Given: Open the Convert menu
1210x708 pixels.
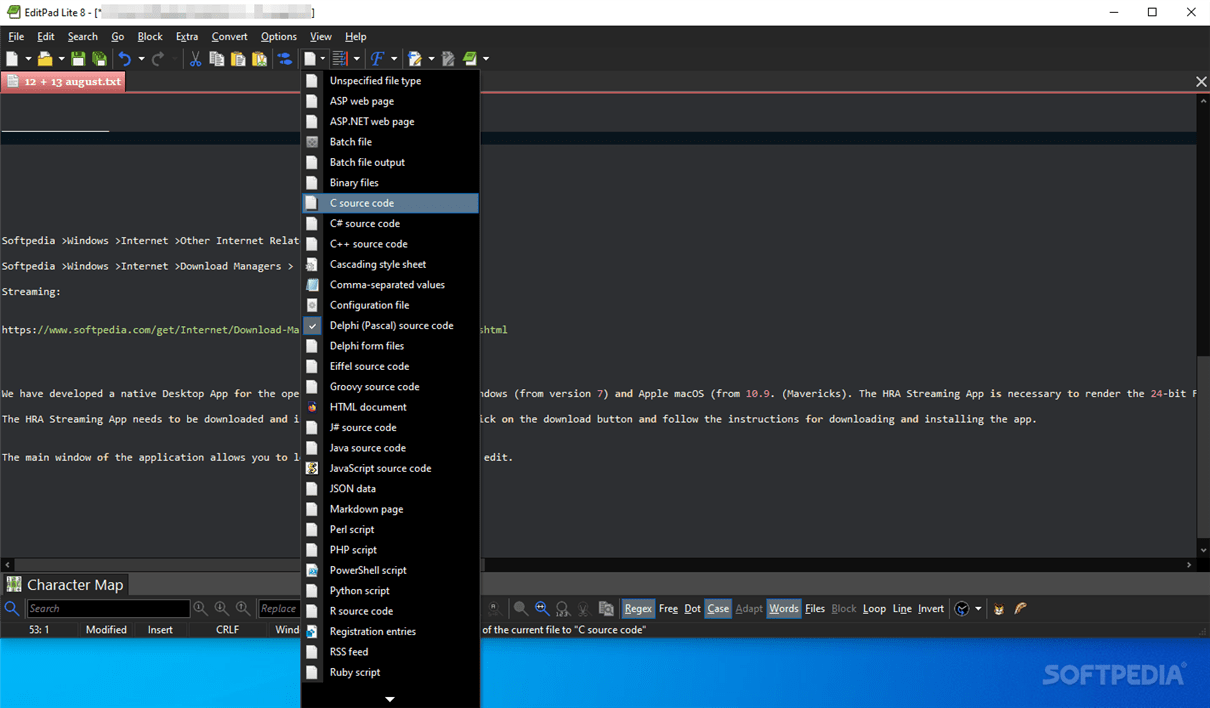Looking at the screenshot, I should (229, 36).
